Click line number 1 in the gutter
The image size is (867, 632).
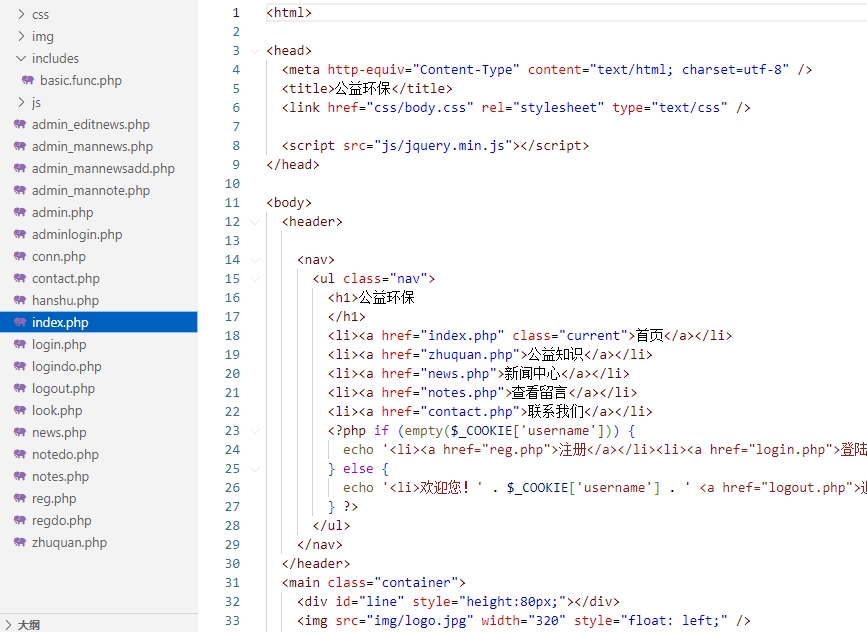pos(236,13)
